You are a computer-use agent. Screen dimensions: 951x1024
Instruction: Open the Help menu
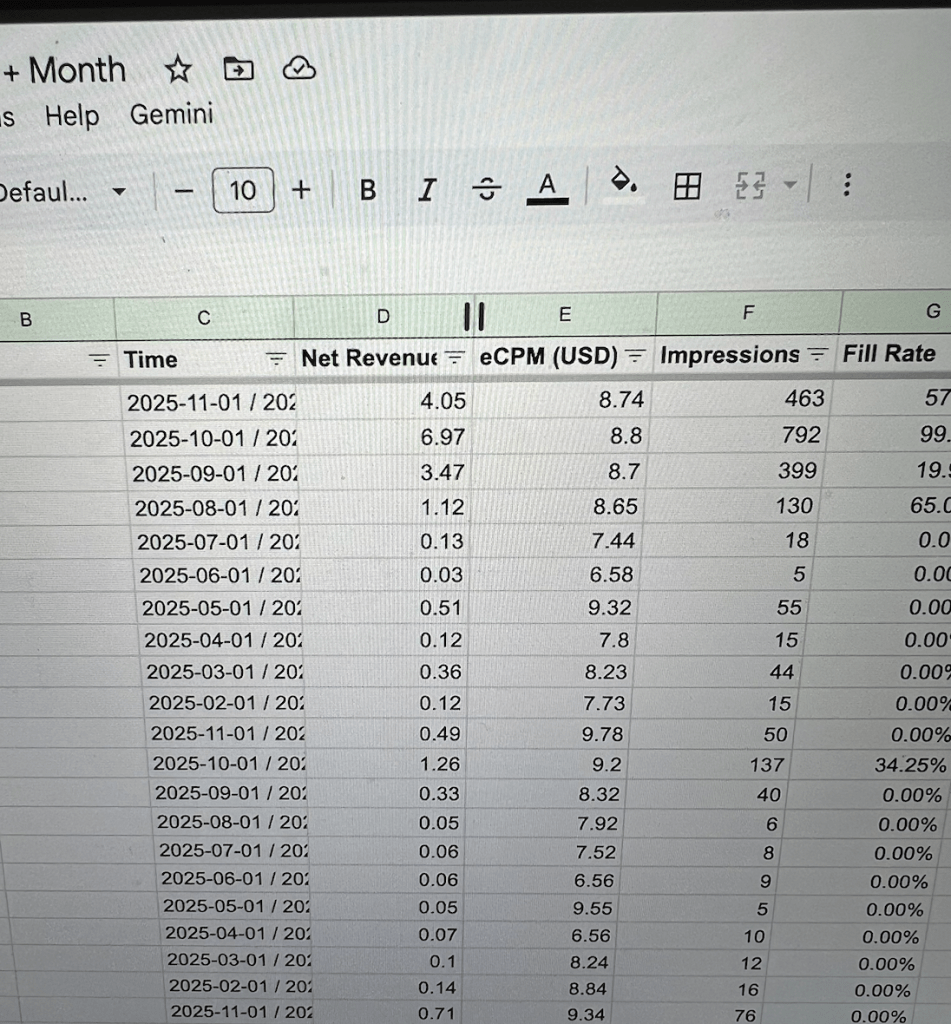pos(72,116)
